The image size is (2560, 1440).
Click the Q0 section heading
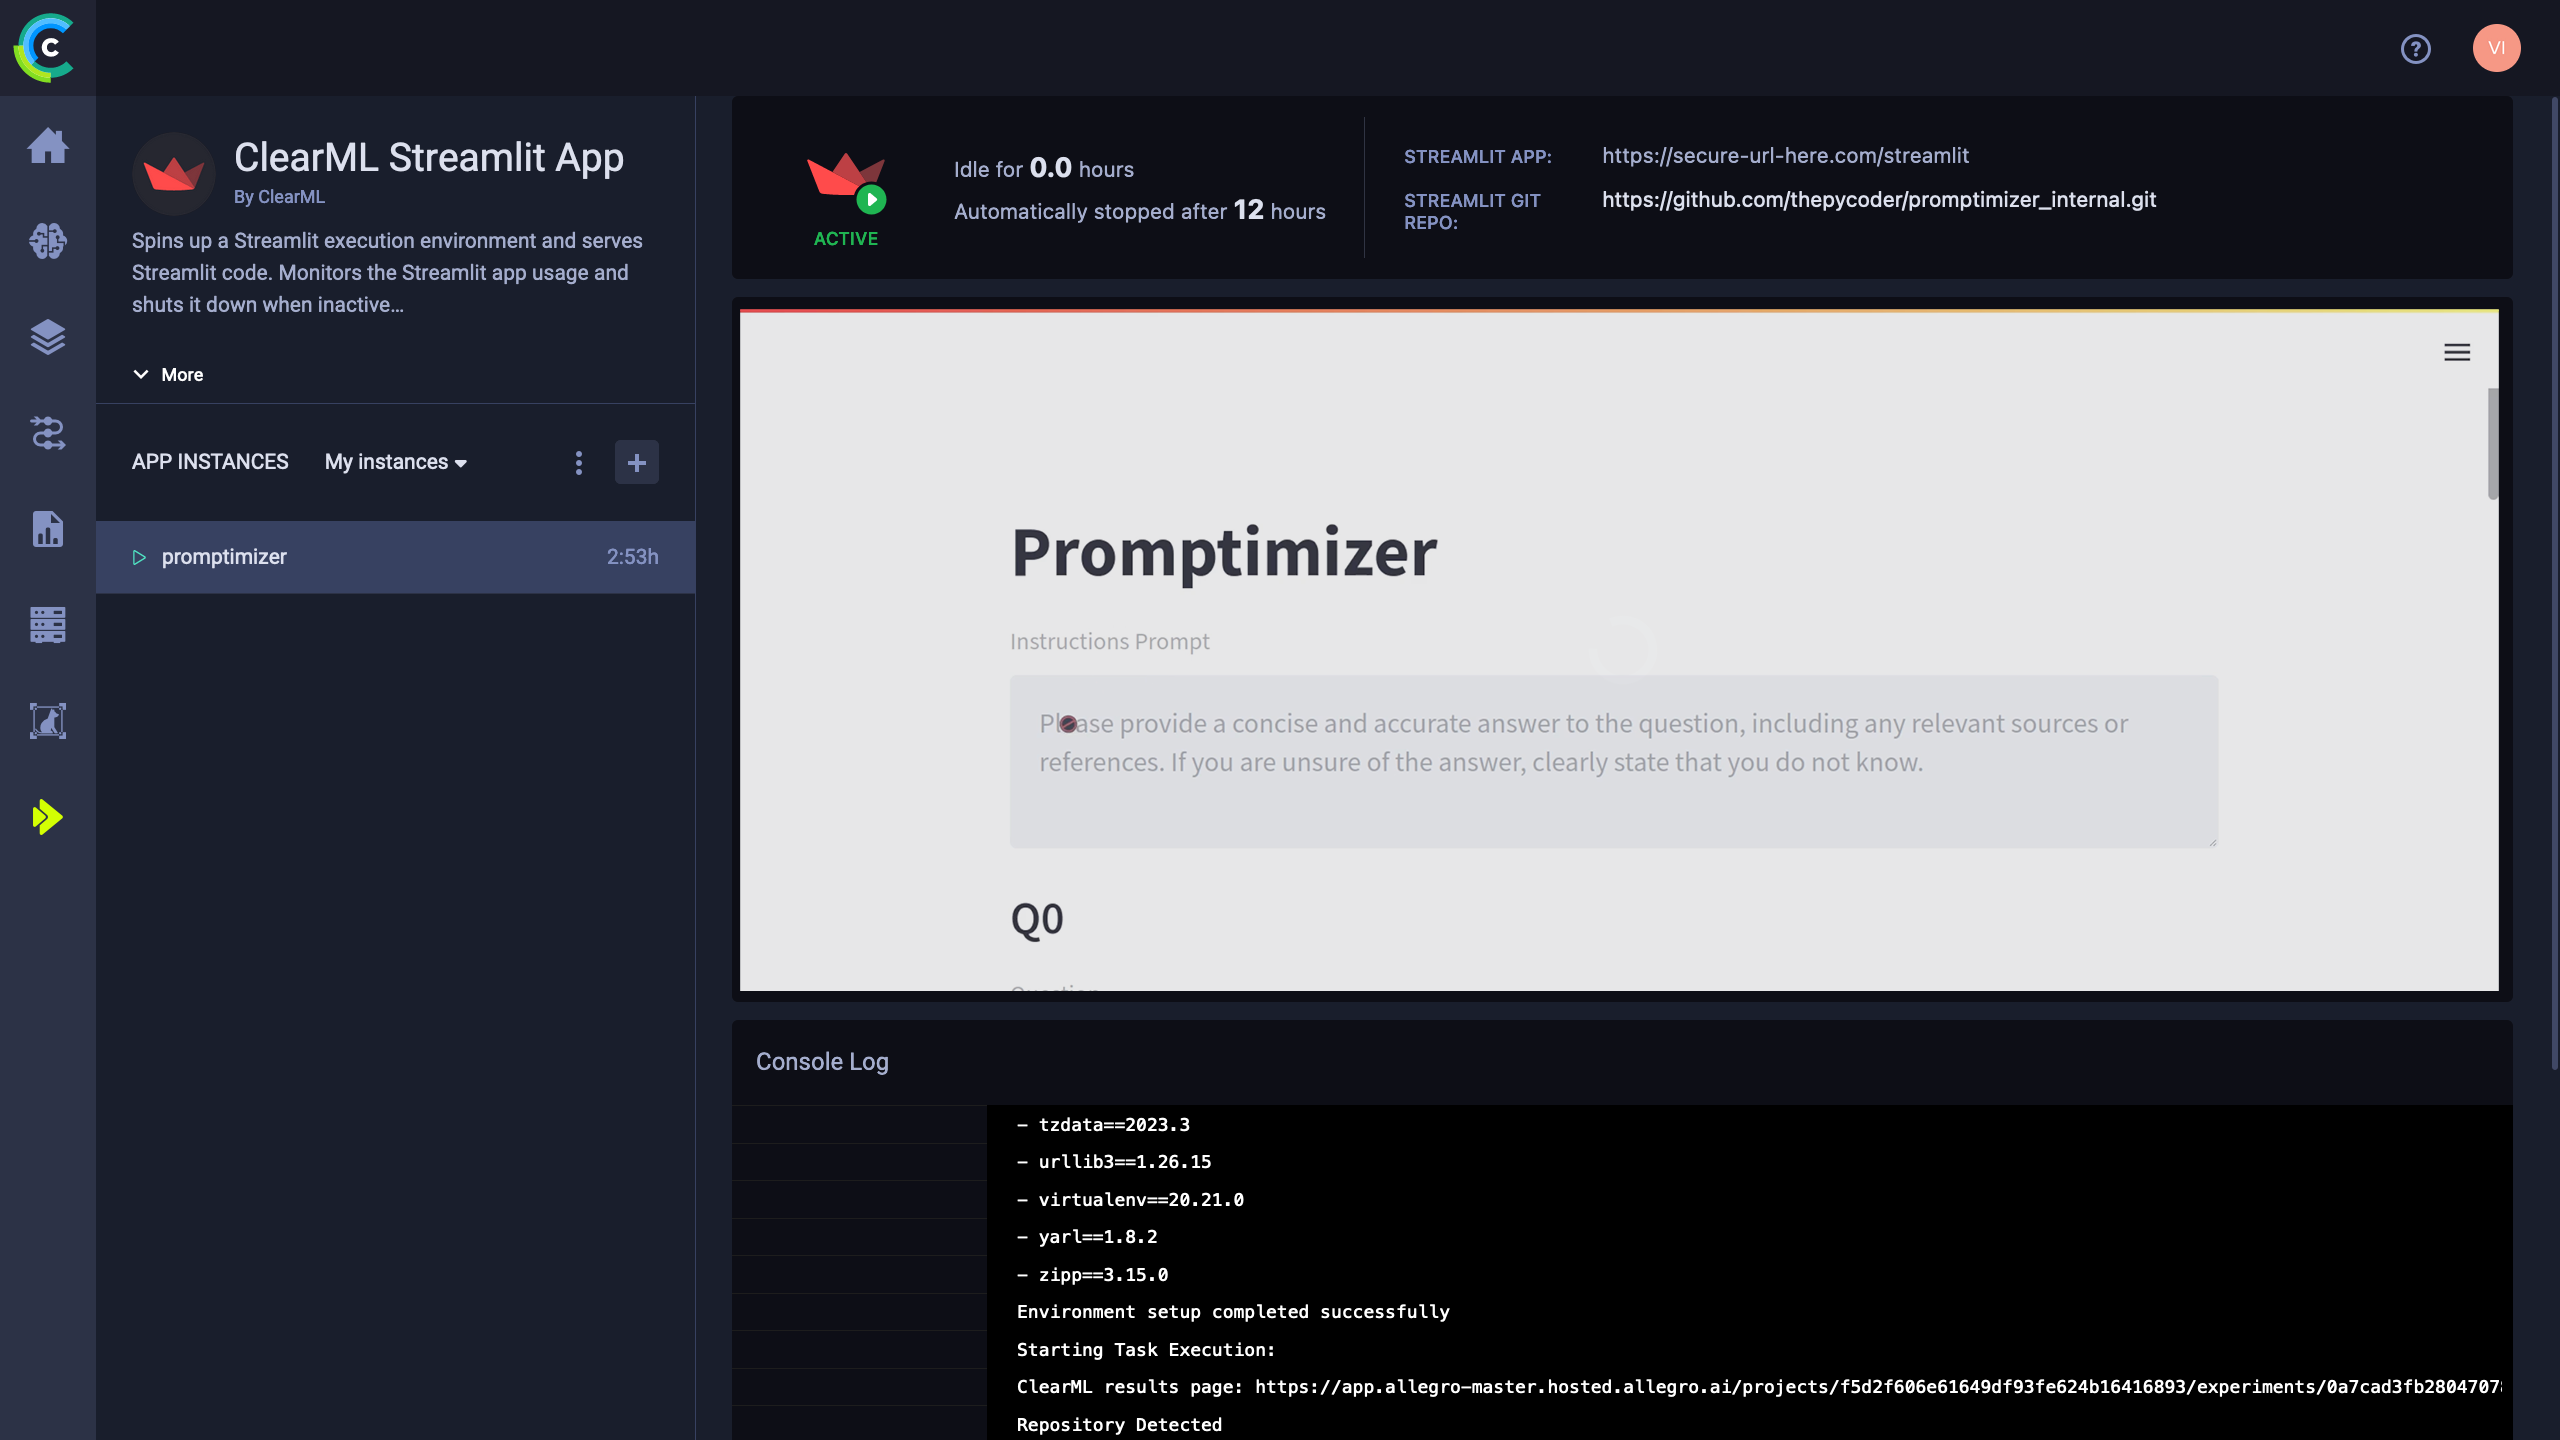click(1037, 919)
